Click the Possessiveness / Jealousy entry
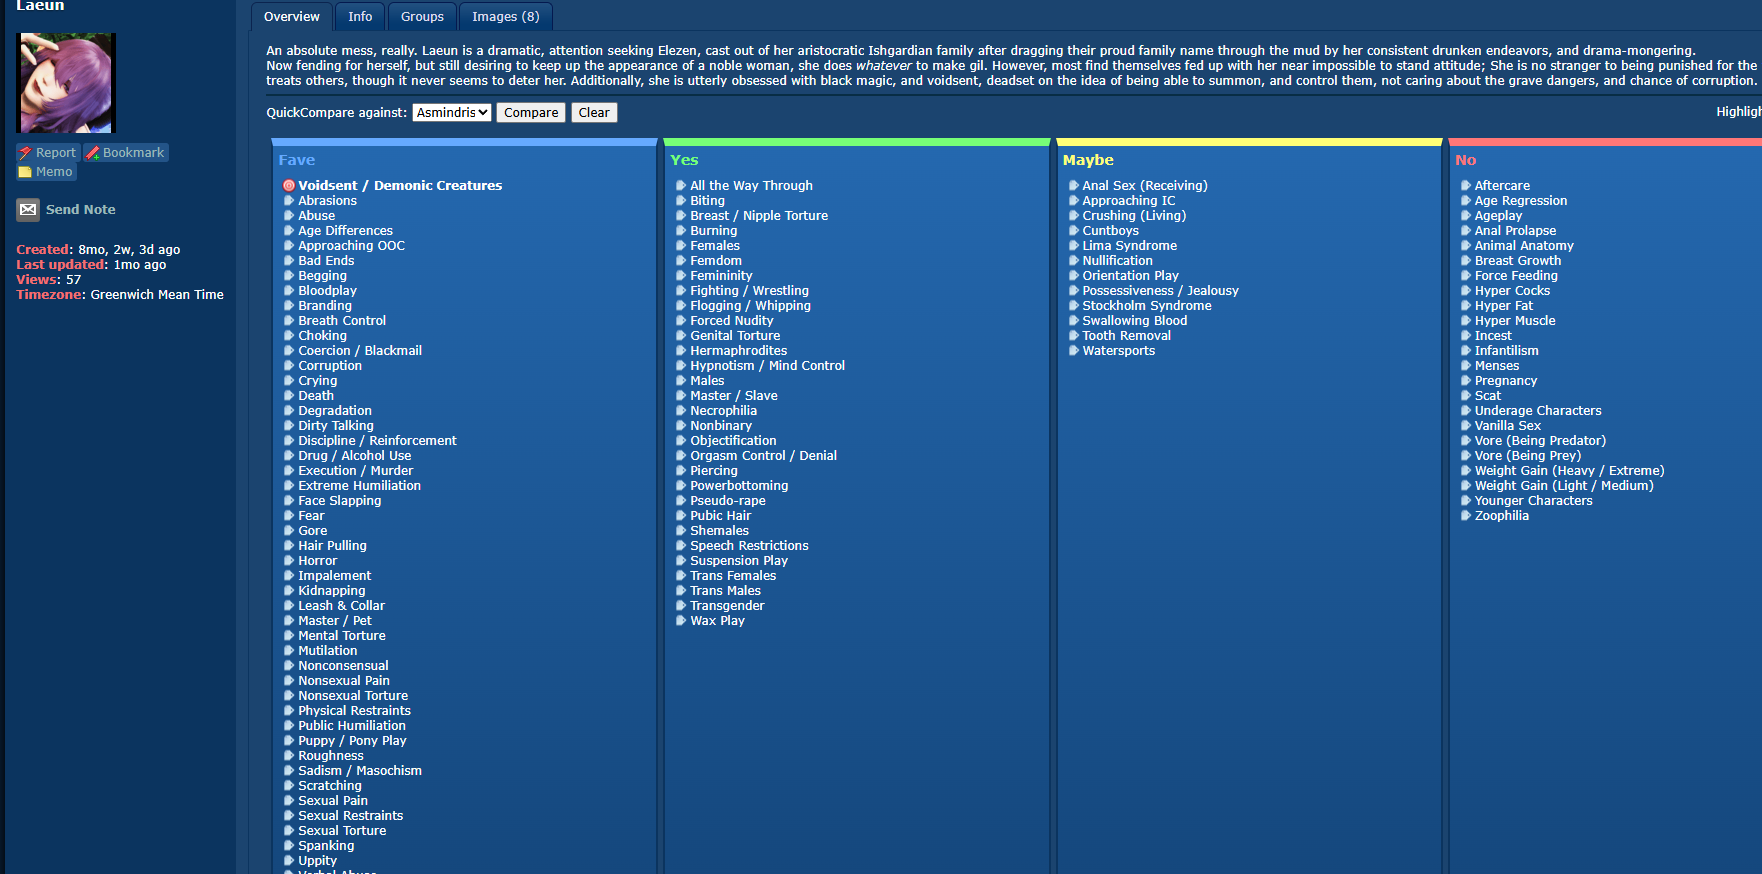Image resolution: width=1762 pixels, height=874 pixels. [x=1160, y=291]
